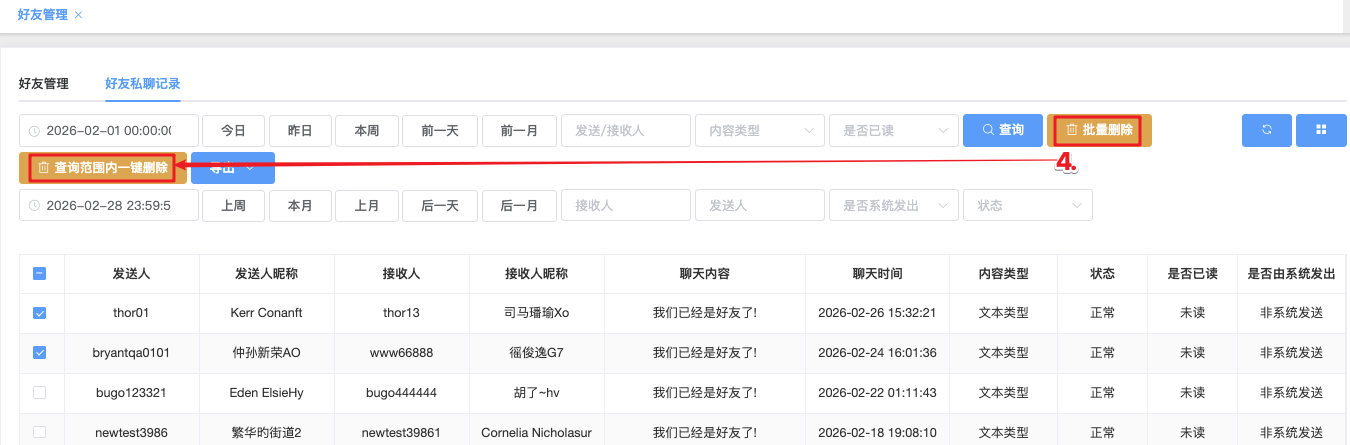Screen dimensions: 1350x445
Task: Click the refresh icon button
Action: pos(1267,130)
